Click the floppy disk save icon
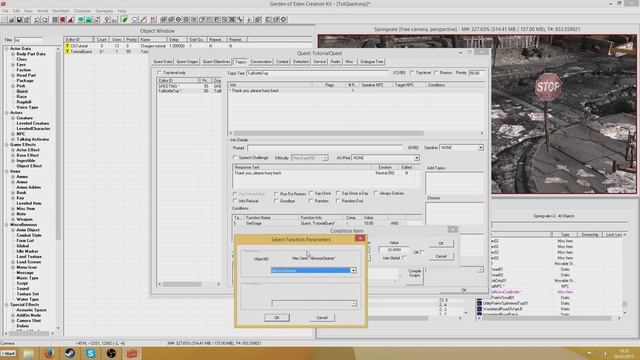The width and height of the screenshot is (640, 360). [x=19, y=19]
